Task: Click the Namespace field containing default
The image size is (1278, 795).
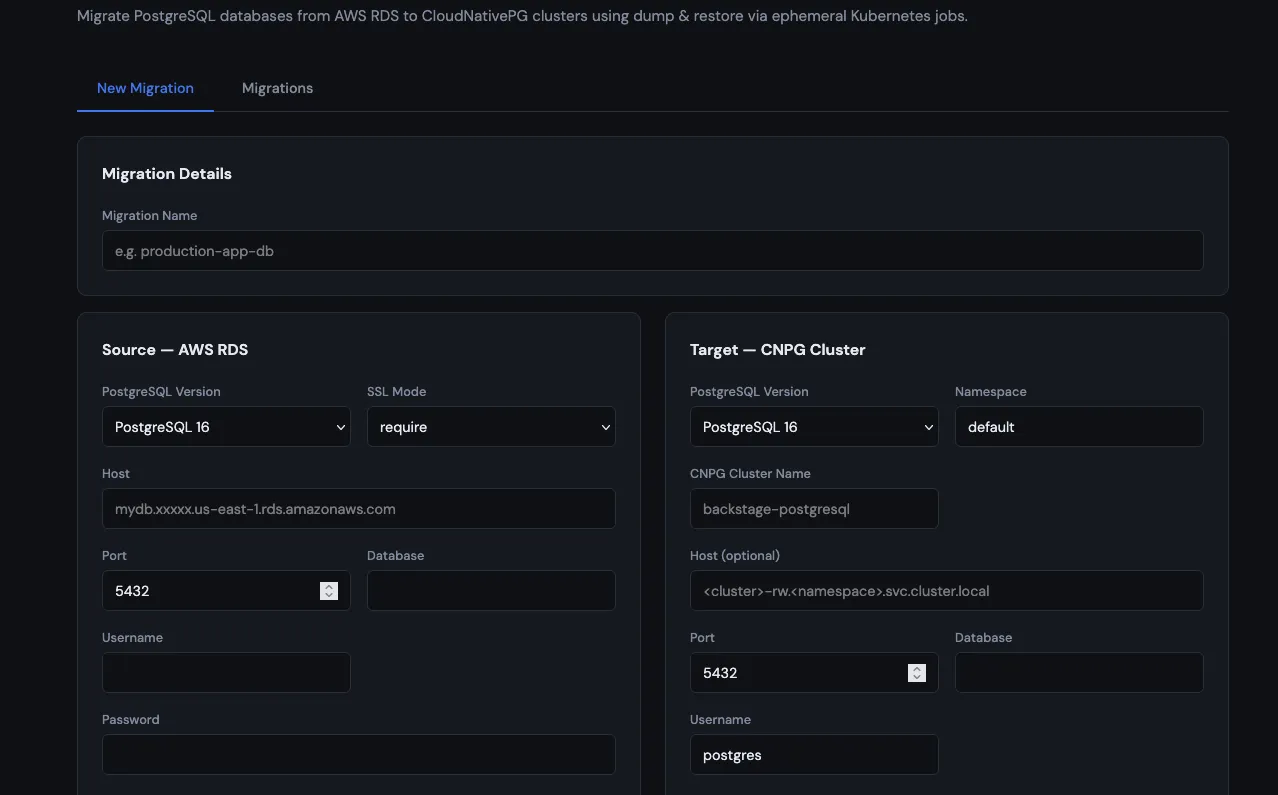Action: (1079, 427)
